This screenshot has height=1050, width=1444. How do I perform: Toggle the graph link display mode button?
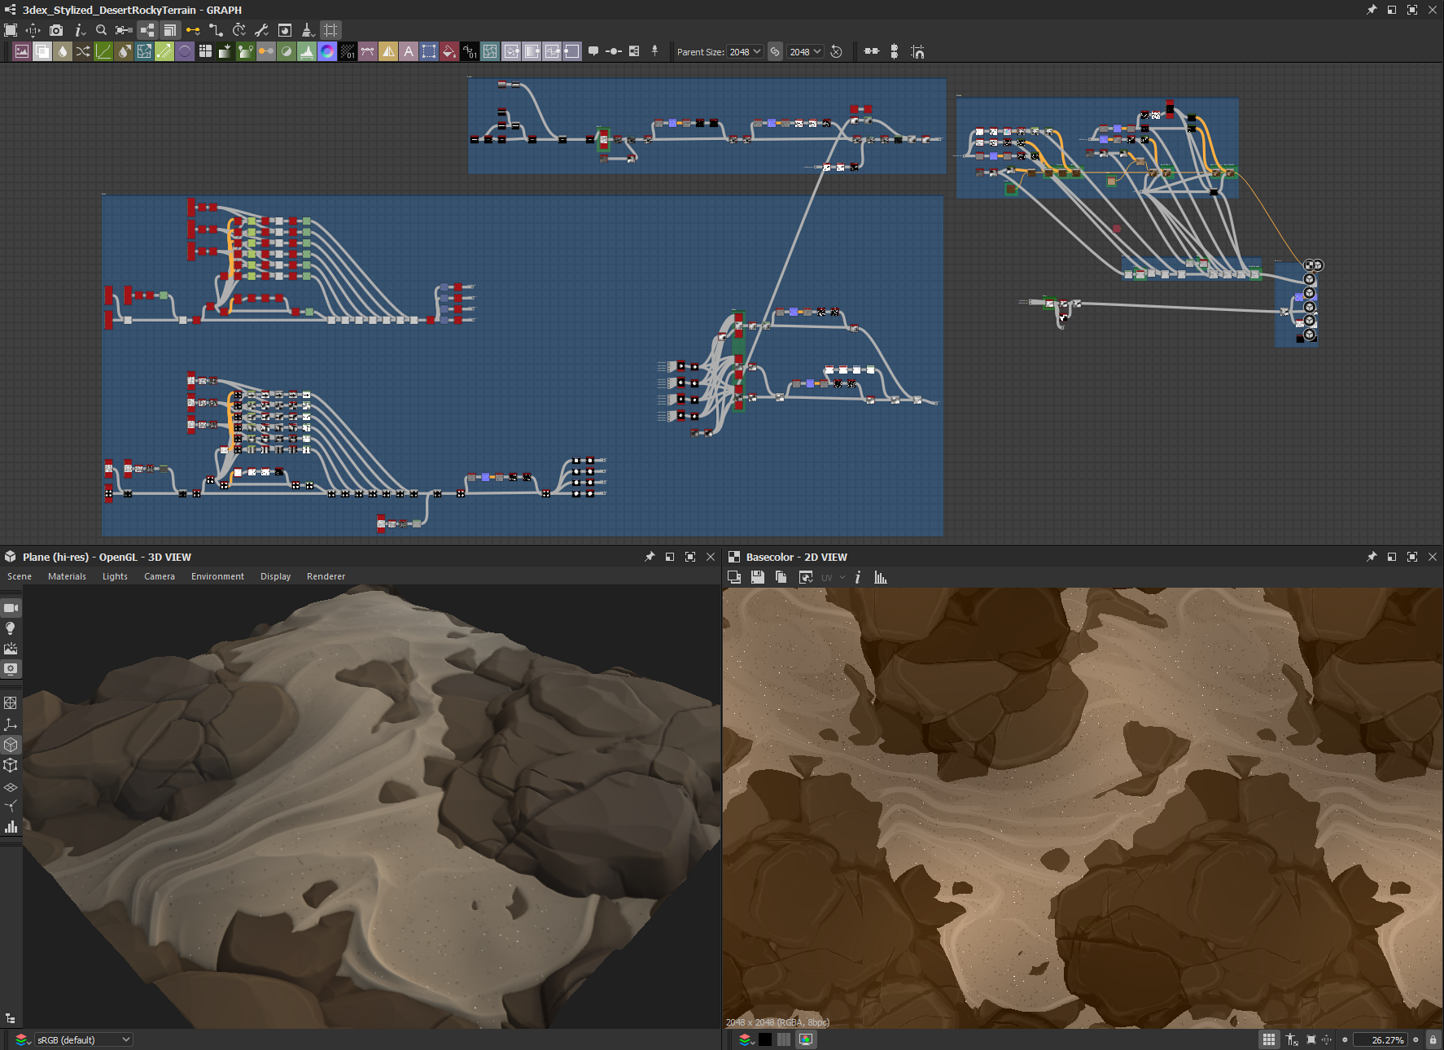148,31
